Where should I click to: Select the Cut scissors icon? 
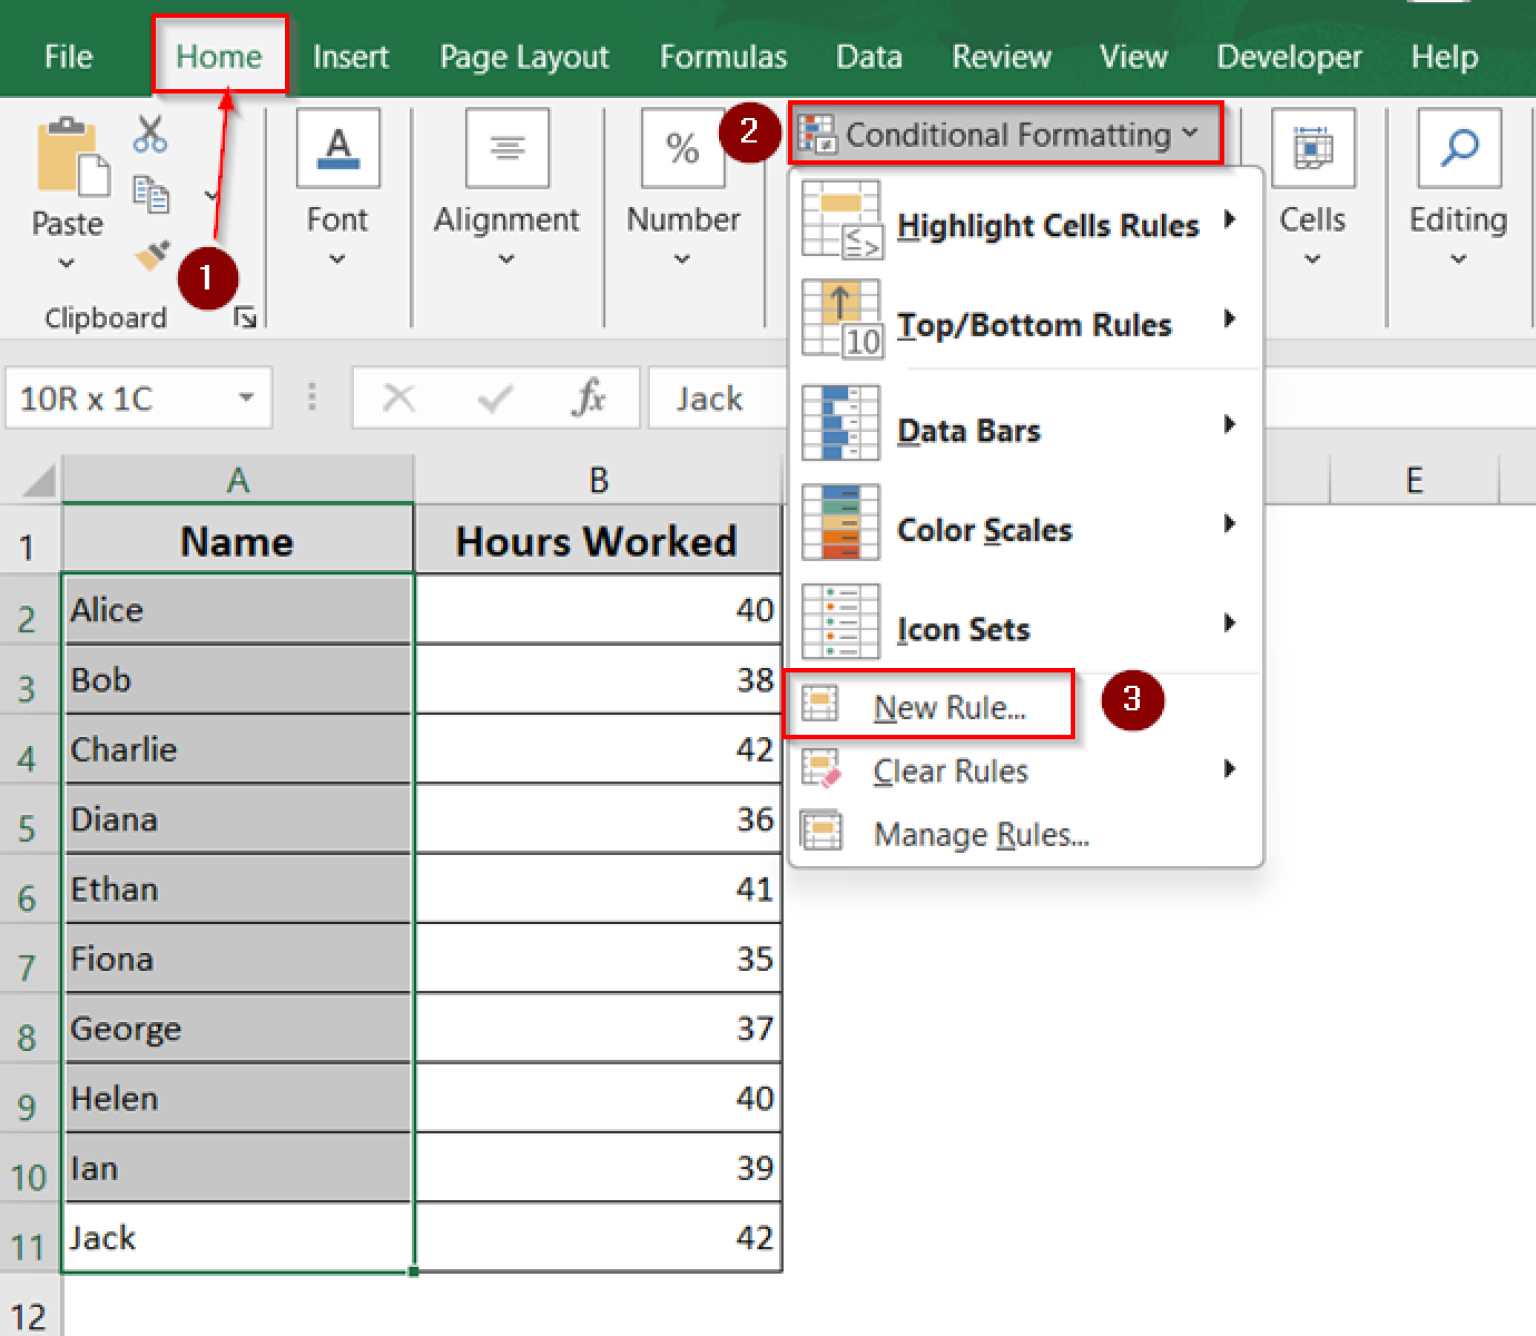click(150, 135)
